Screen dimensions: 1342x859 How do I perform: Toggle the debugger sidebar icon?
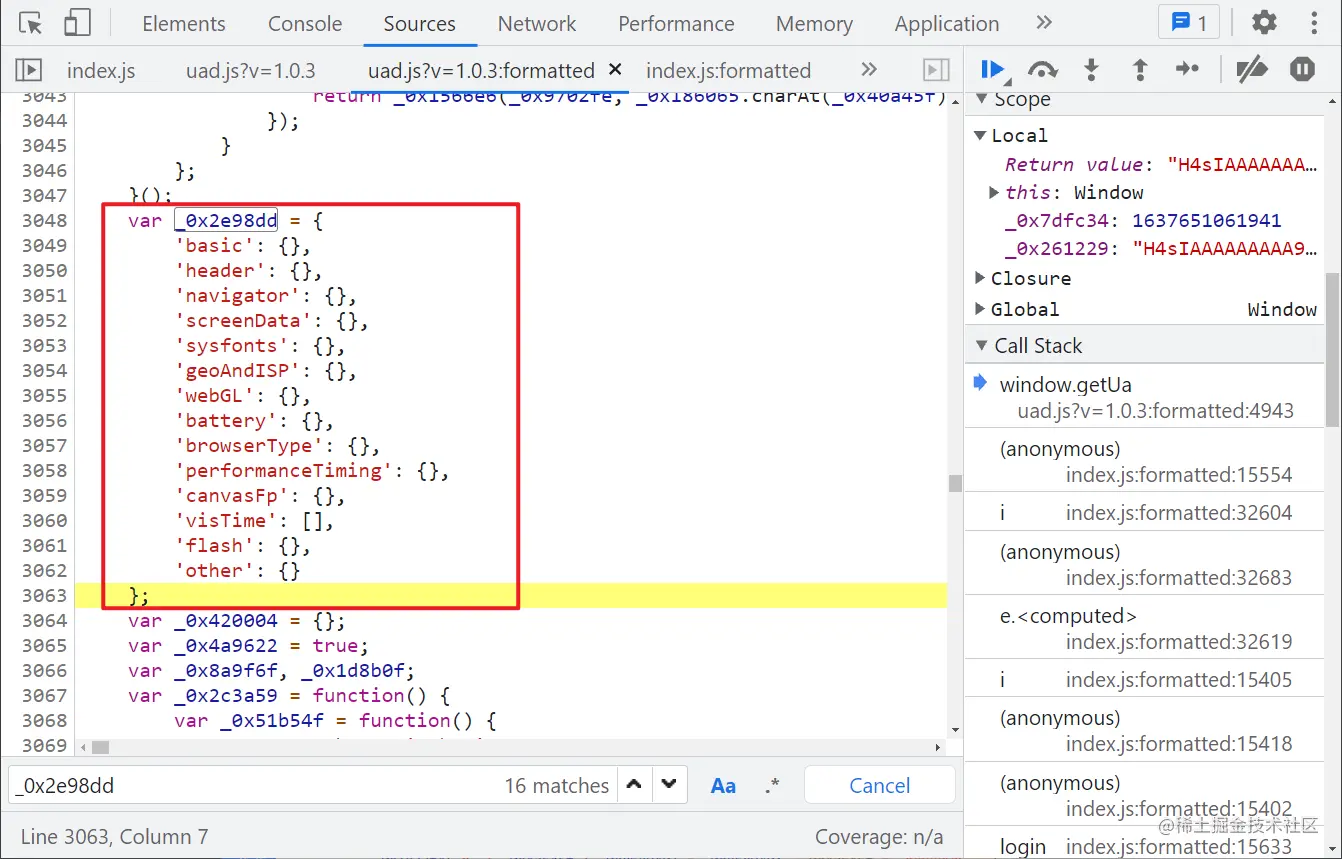[x=936, y=70]
